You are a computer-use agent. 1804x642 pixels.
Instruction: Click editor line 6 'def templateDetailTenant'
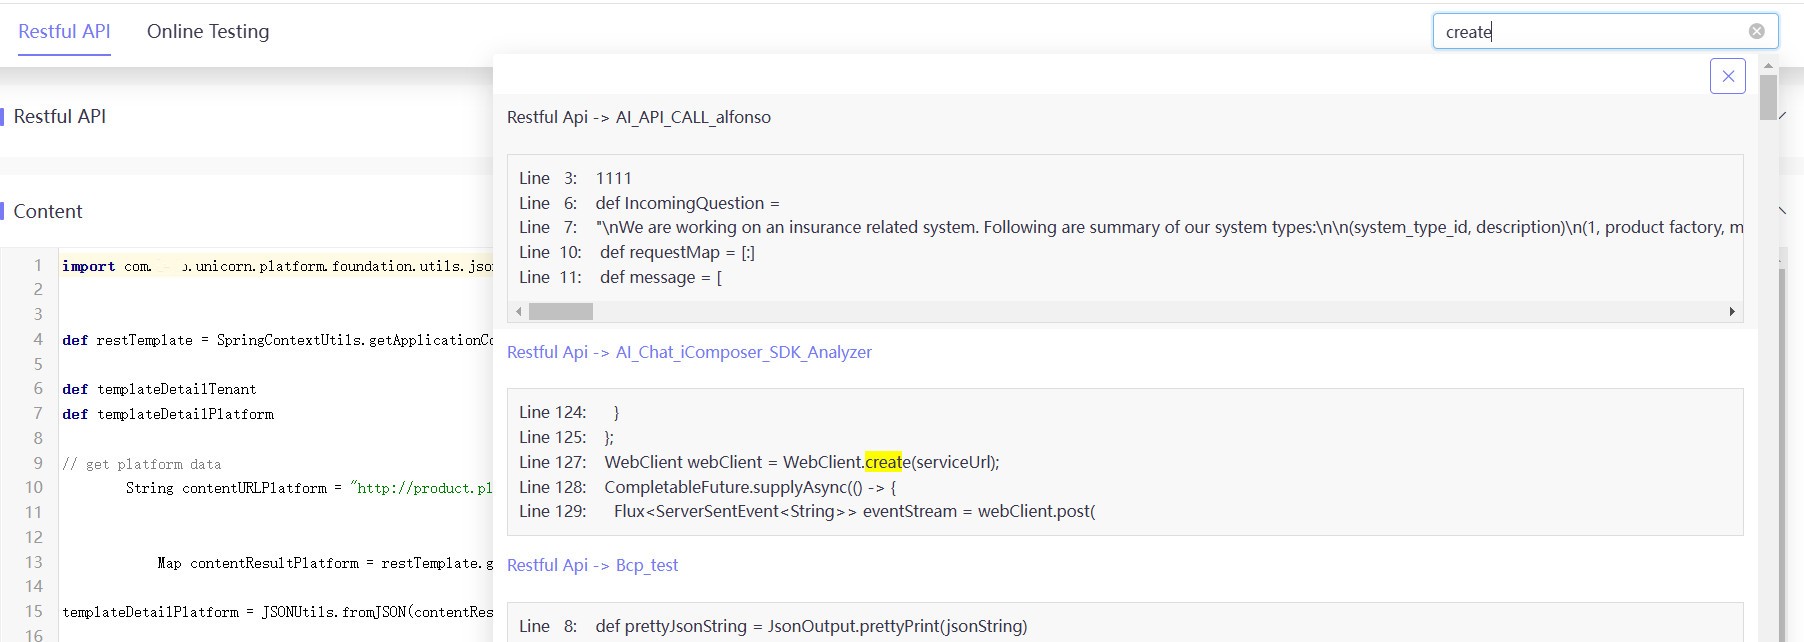[x=159, y=389]
